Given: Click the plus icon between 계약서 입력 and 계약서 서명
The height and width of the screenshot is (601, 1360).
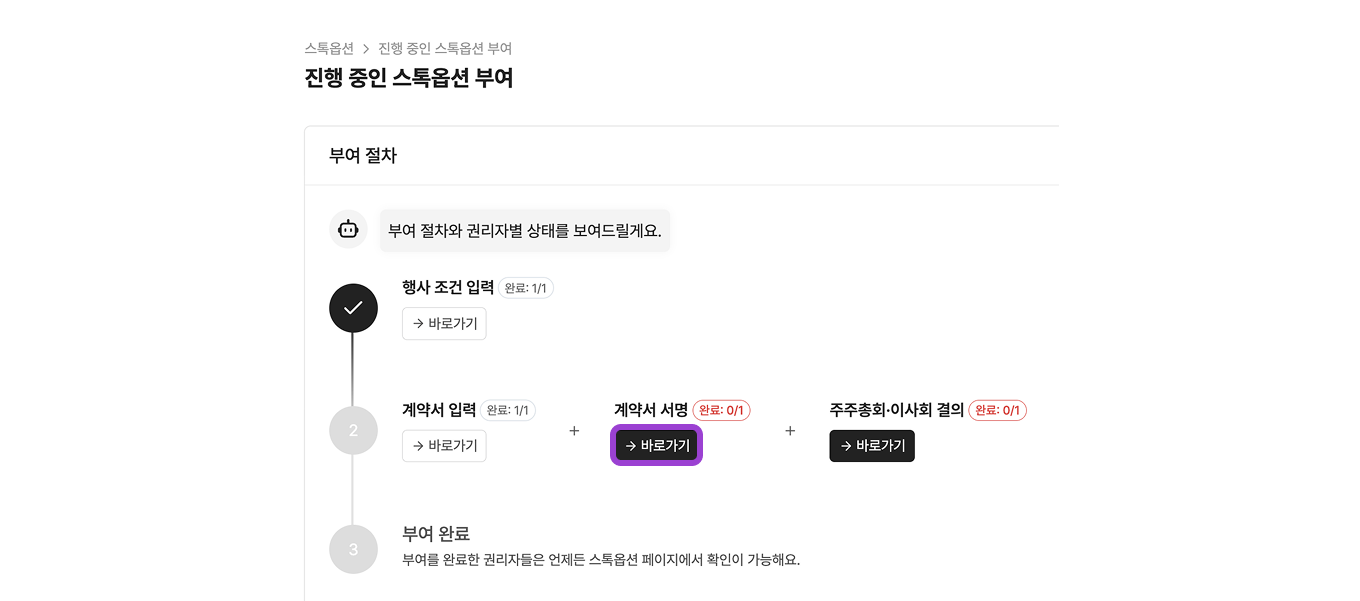Looking at the screenshot, I should (x=574, y=430).
